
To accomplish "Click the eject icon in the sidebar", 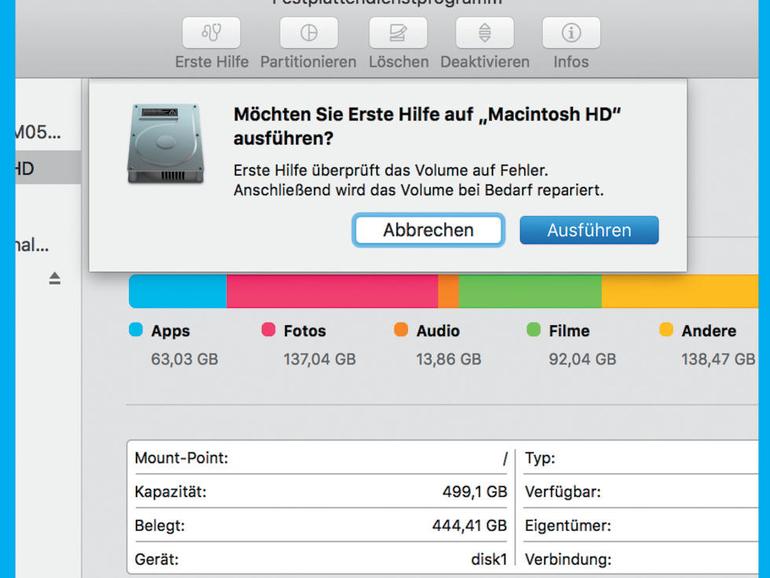I will pyautogui.click(x=55, y=278).
